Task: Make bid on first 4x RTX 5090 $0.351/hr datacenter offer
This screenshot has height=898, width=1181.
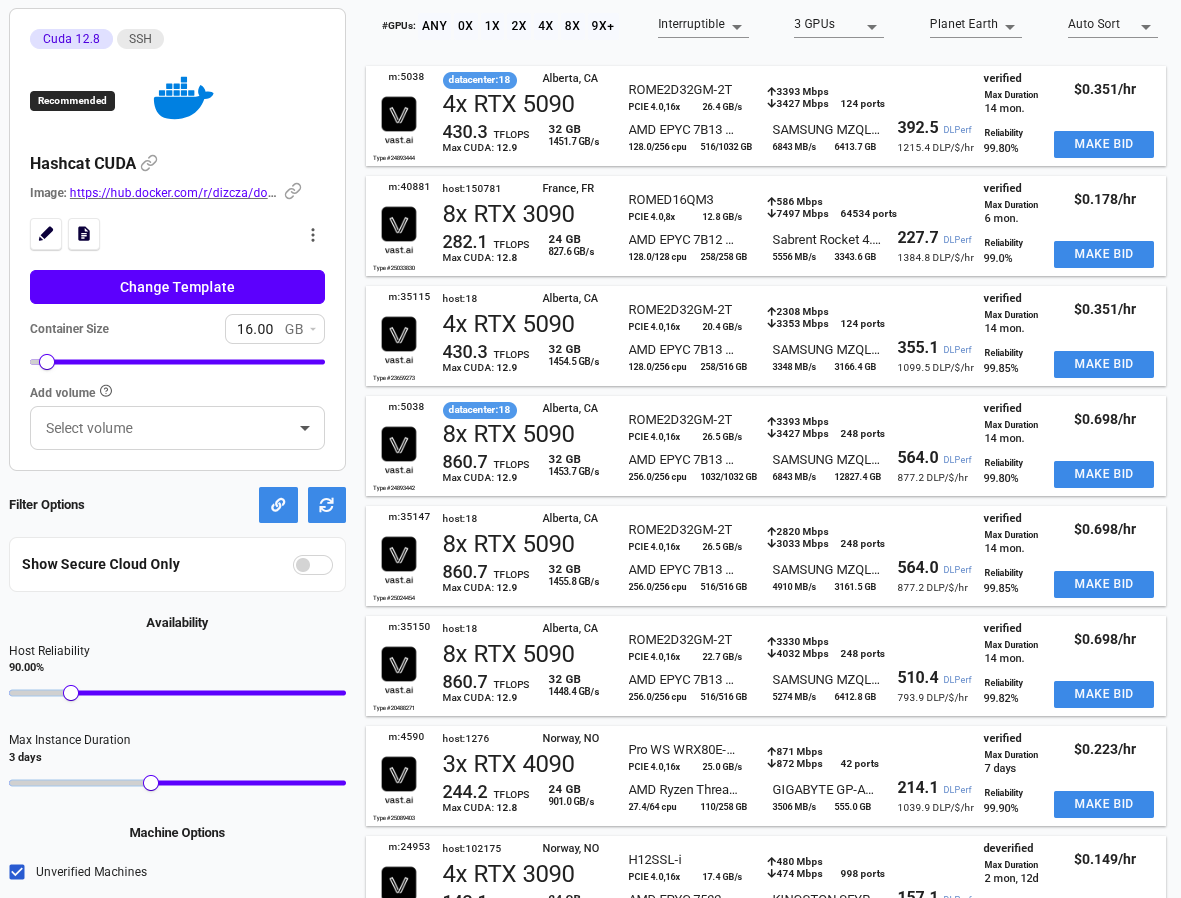Action: pyautogui.click(x=1103, y=144)
